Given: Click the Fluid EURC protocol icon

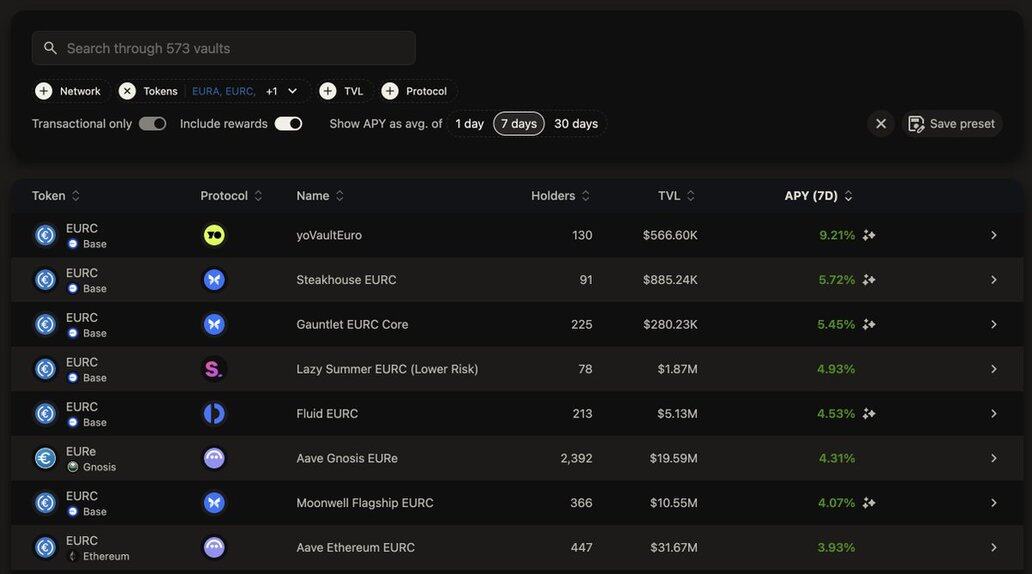Looking at the screenshot, I should click(x=214, y=413).
